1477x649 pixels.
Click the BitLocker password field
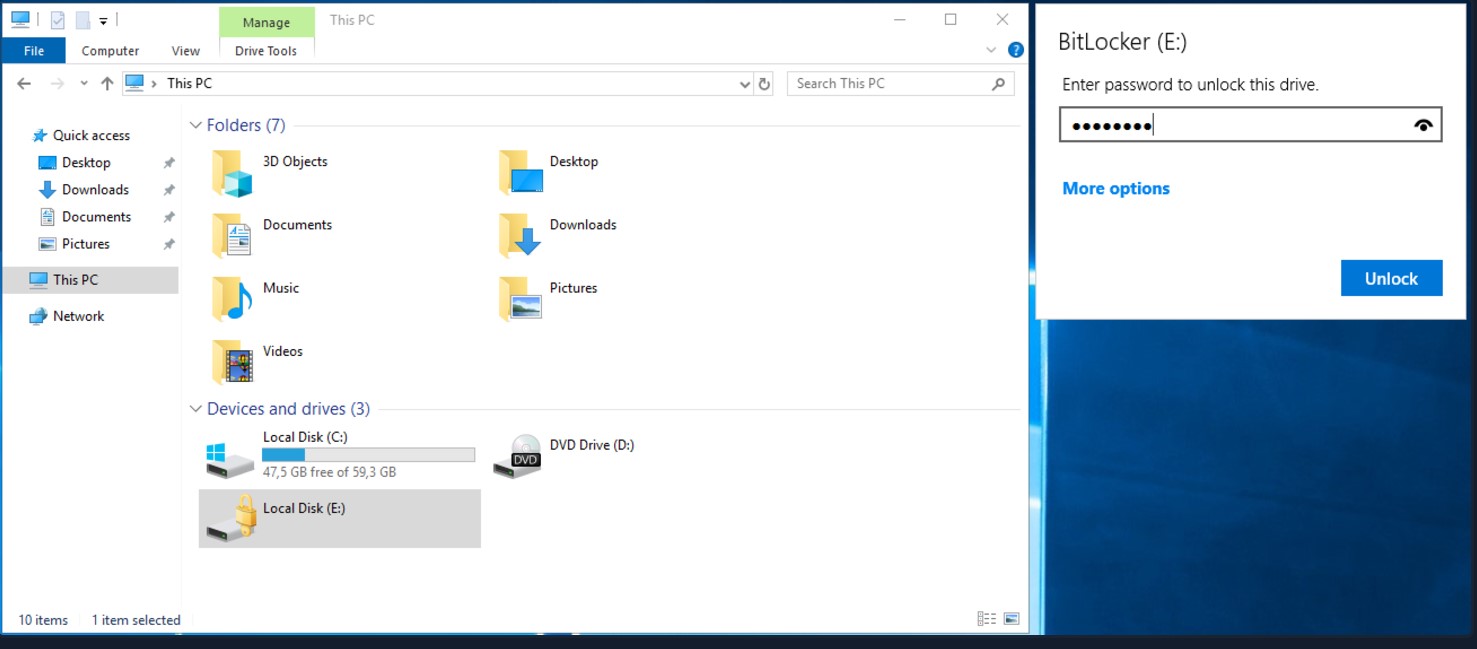pos(1250,125)
